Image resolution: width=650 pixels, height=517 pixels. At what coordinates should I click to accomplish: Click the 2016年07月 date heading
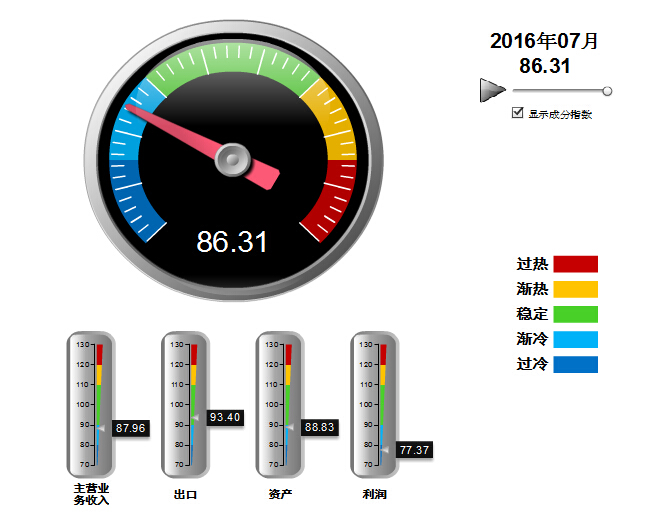pyautogui.click(x=545, y=41)
